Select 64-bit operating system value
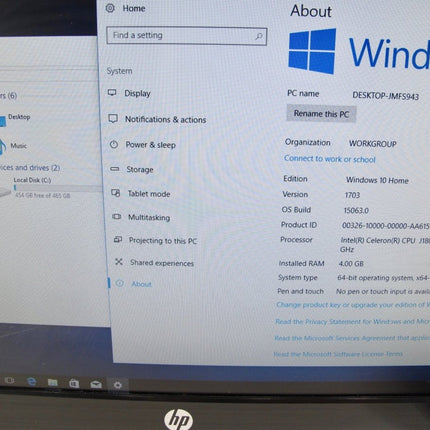This screenshot has width=430, height=430. [383, 278]
